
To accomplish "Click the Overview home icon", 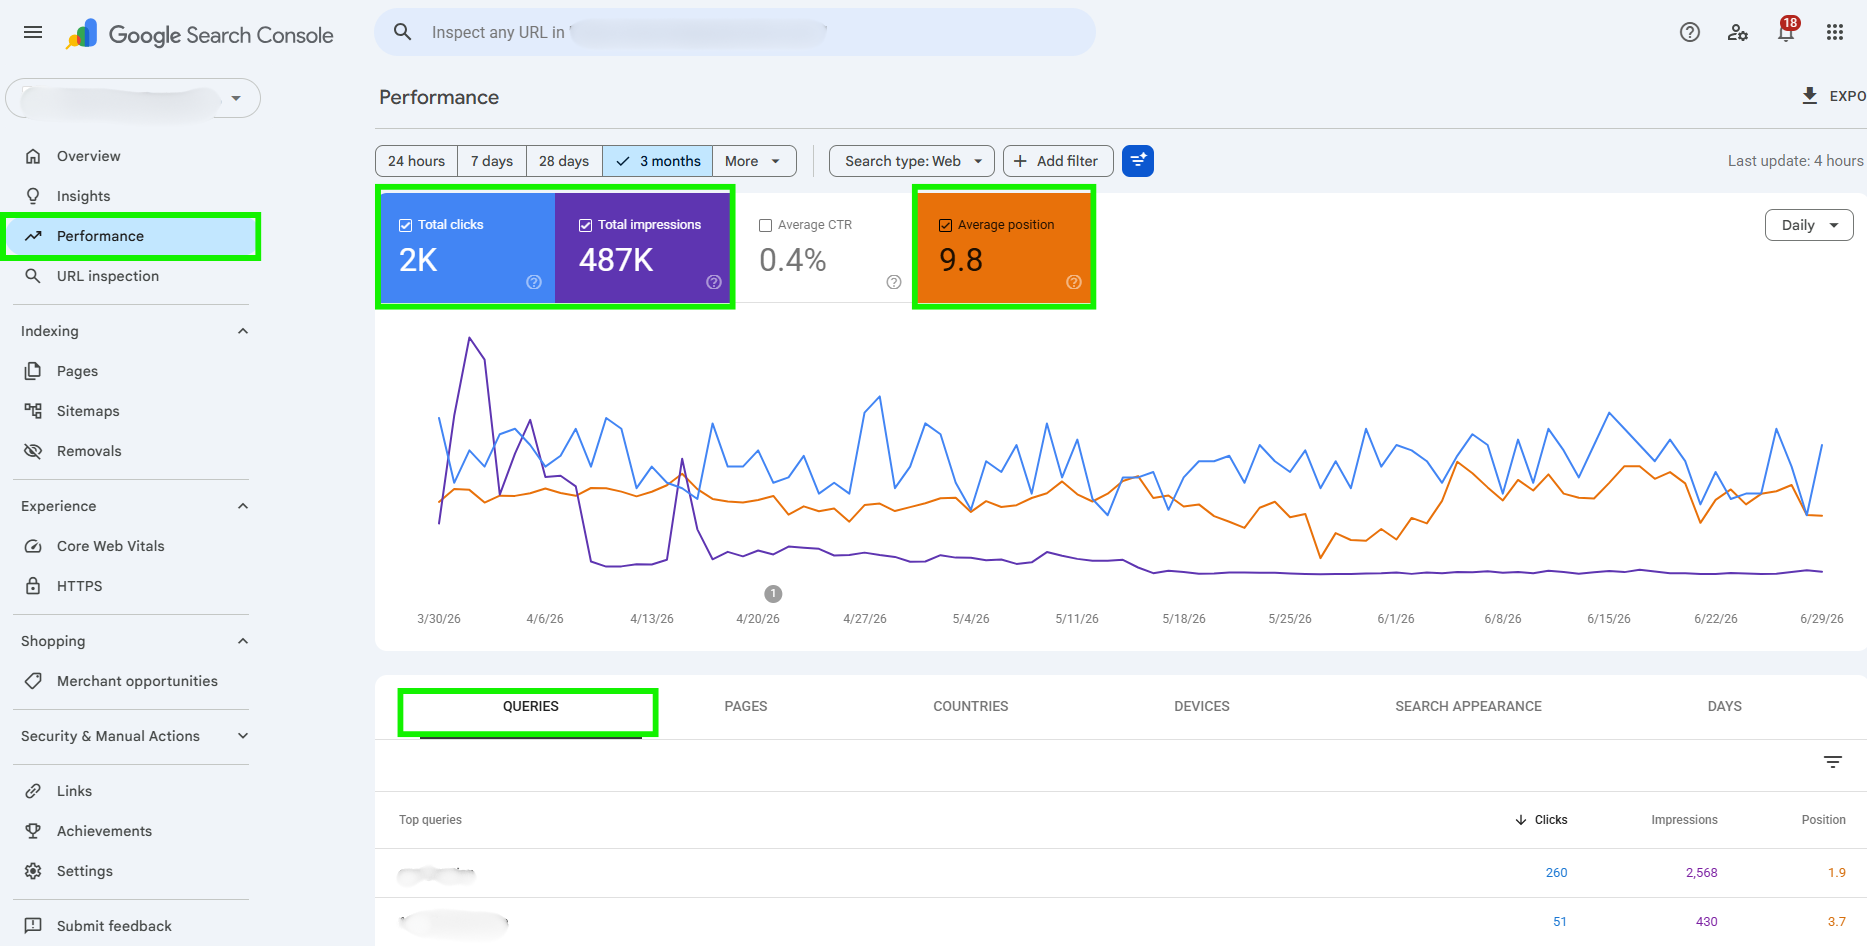I will [33, 156].
